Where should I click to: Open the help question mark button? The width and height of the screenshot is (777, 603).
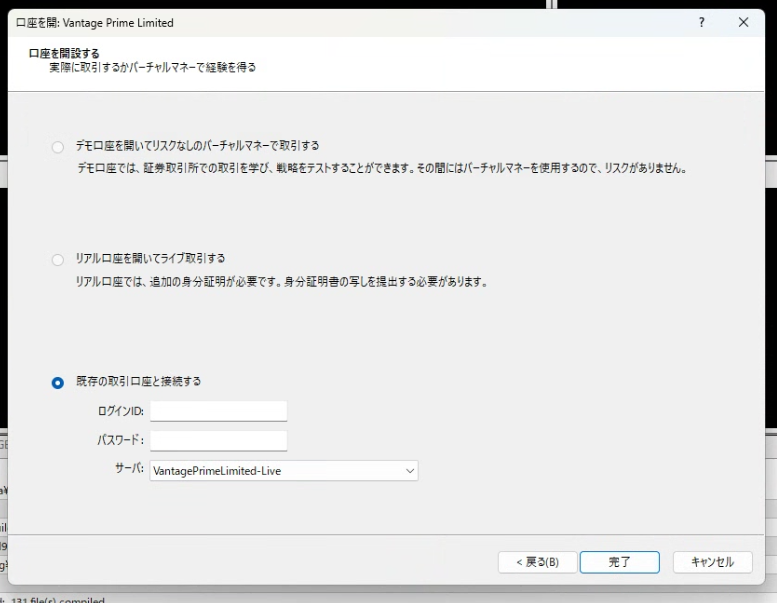702,22
